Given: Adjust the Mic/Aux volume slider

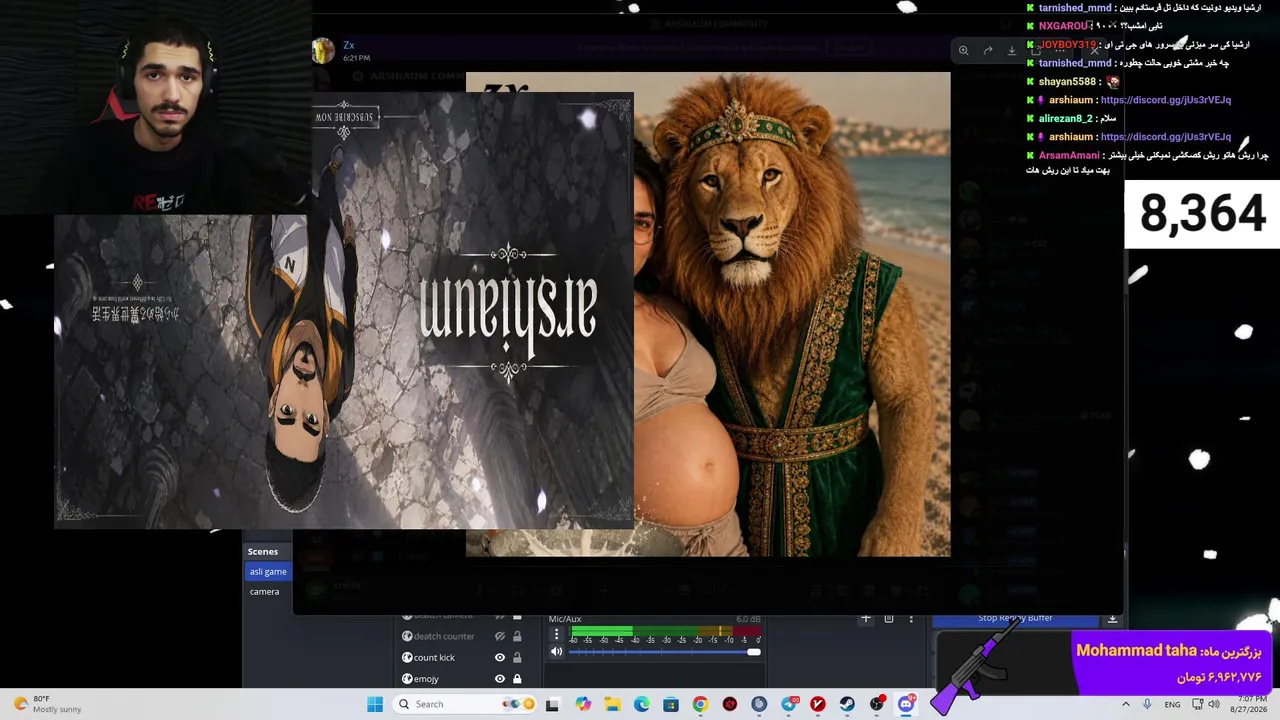Looking at the screenshot, I should click(664, 652).
